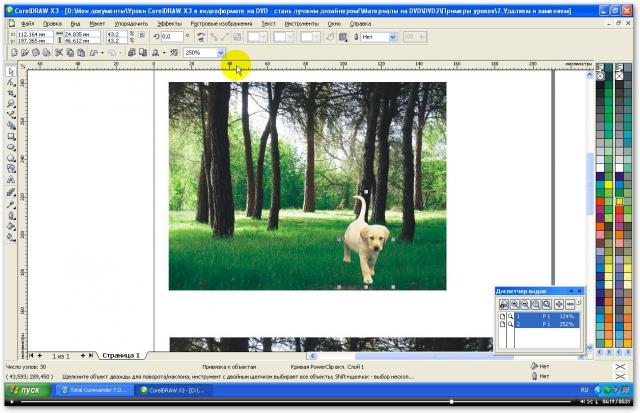This screenshot has width=640, height=413.
Task: Select the Rectangle tool in toolbox
Action: coord(11,136)
